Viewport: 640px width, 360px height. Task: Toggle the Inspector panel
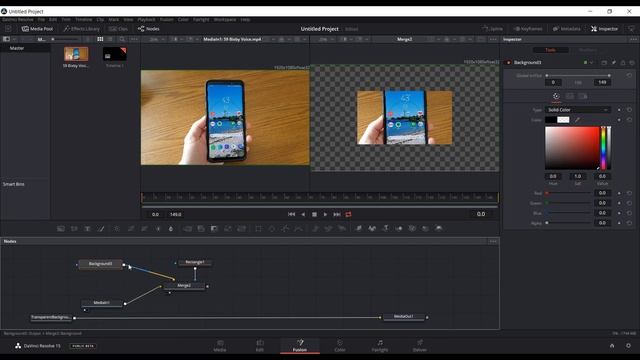tap(604, 29)
